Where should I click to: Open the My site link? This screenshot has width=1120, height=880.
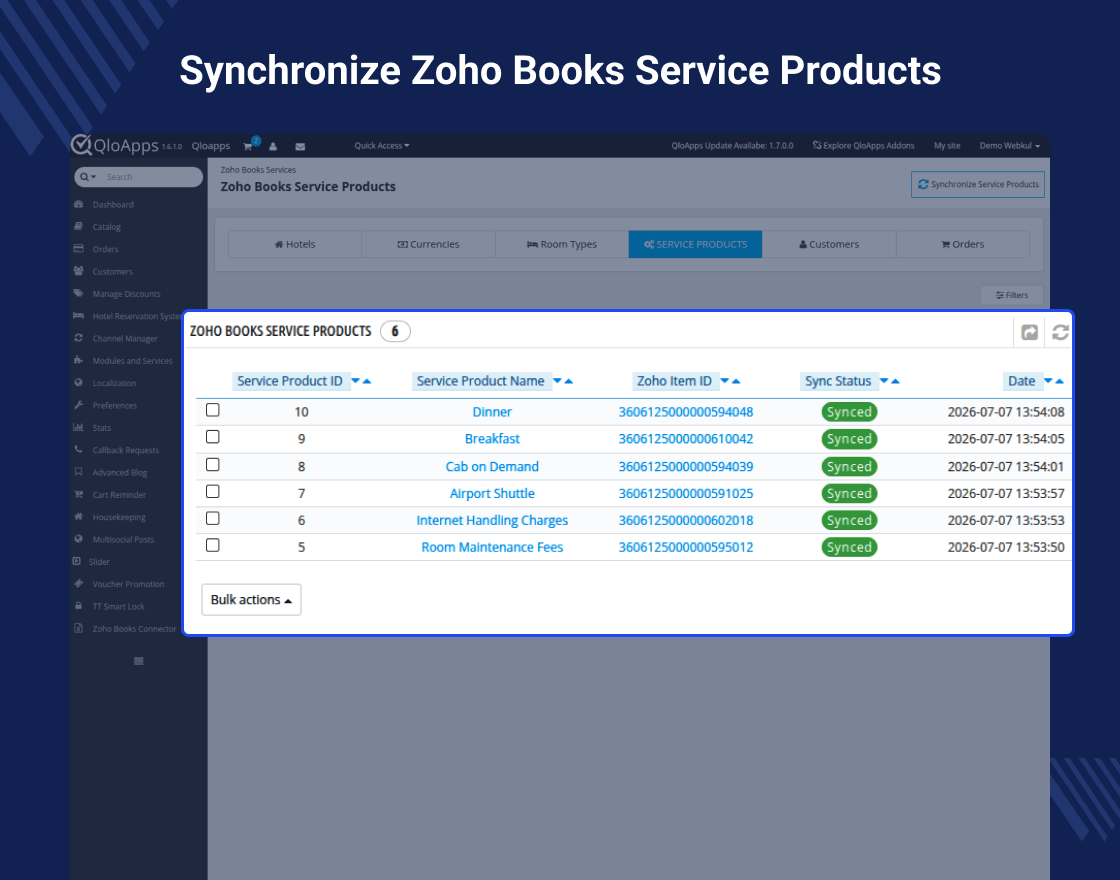[947, 146]
